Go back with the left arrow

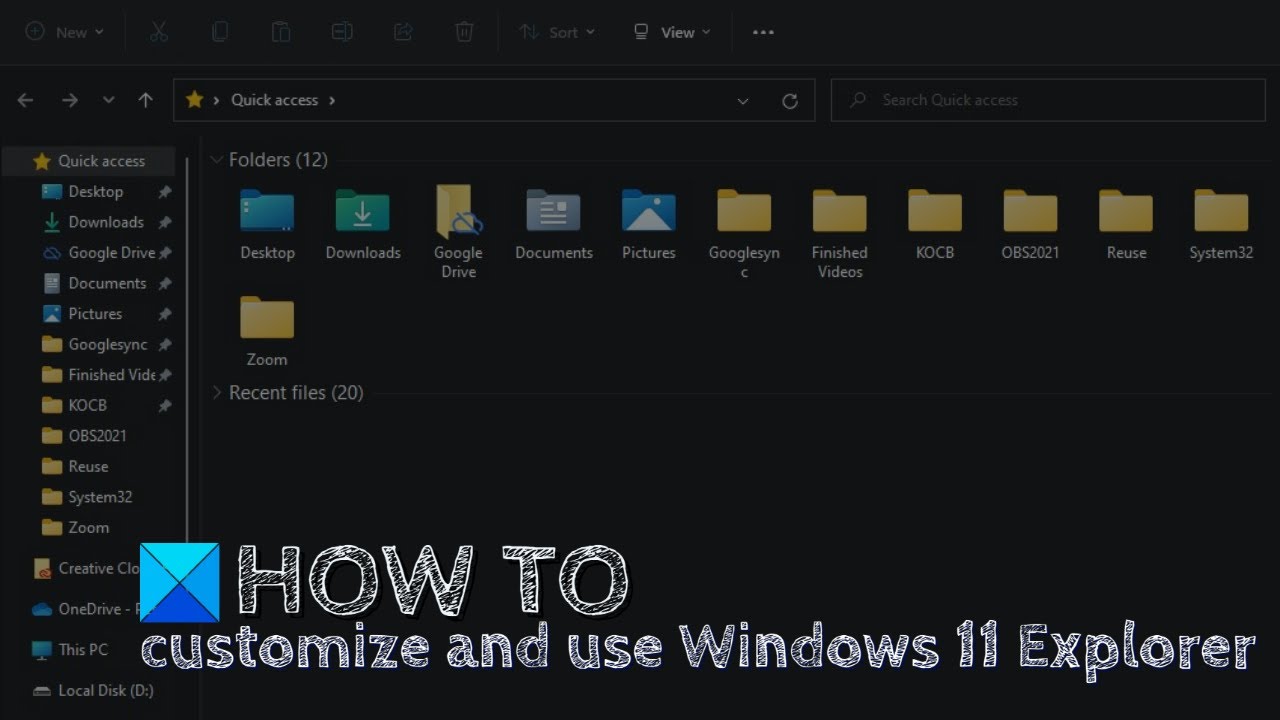coord(25,100)
